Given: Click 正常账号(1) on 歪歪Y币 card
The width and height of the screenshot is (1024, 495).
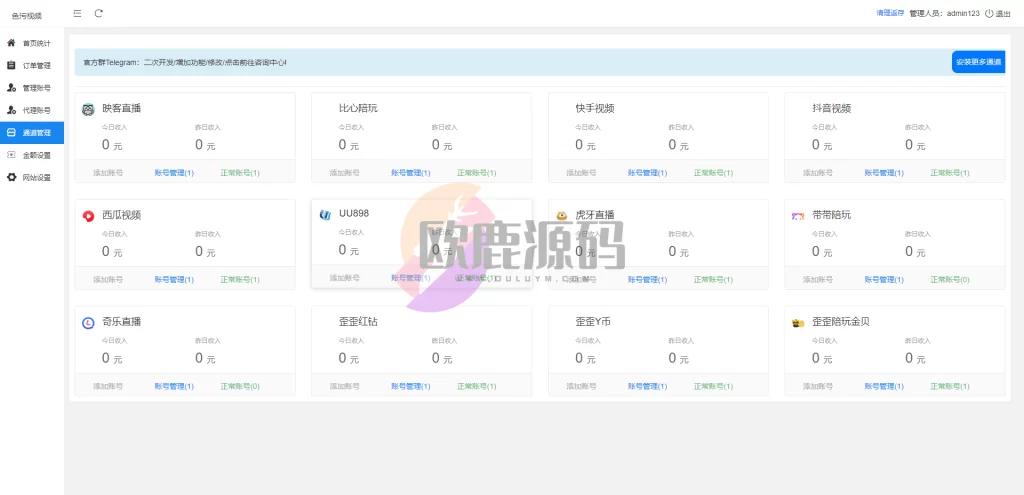Looking at the screenshot, I should [x=713, y=386].
